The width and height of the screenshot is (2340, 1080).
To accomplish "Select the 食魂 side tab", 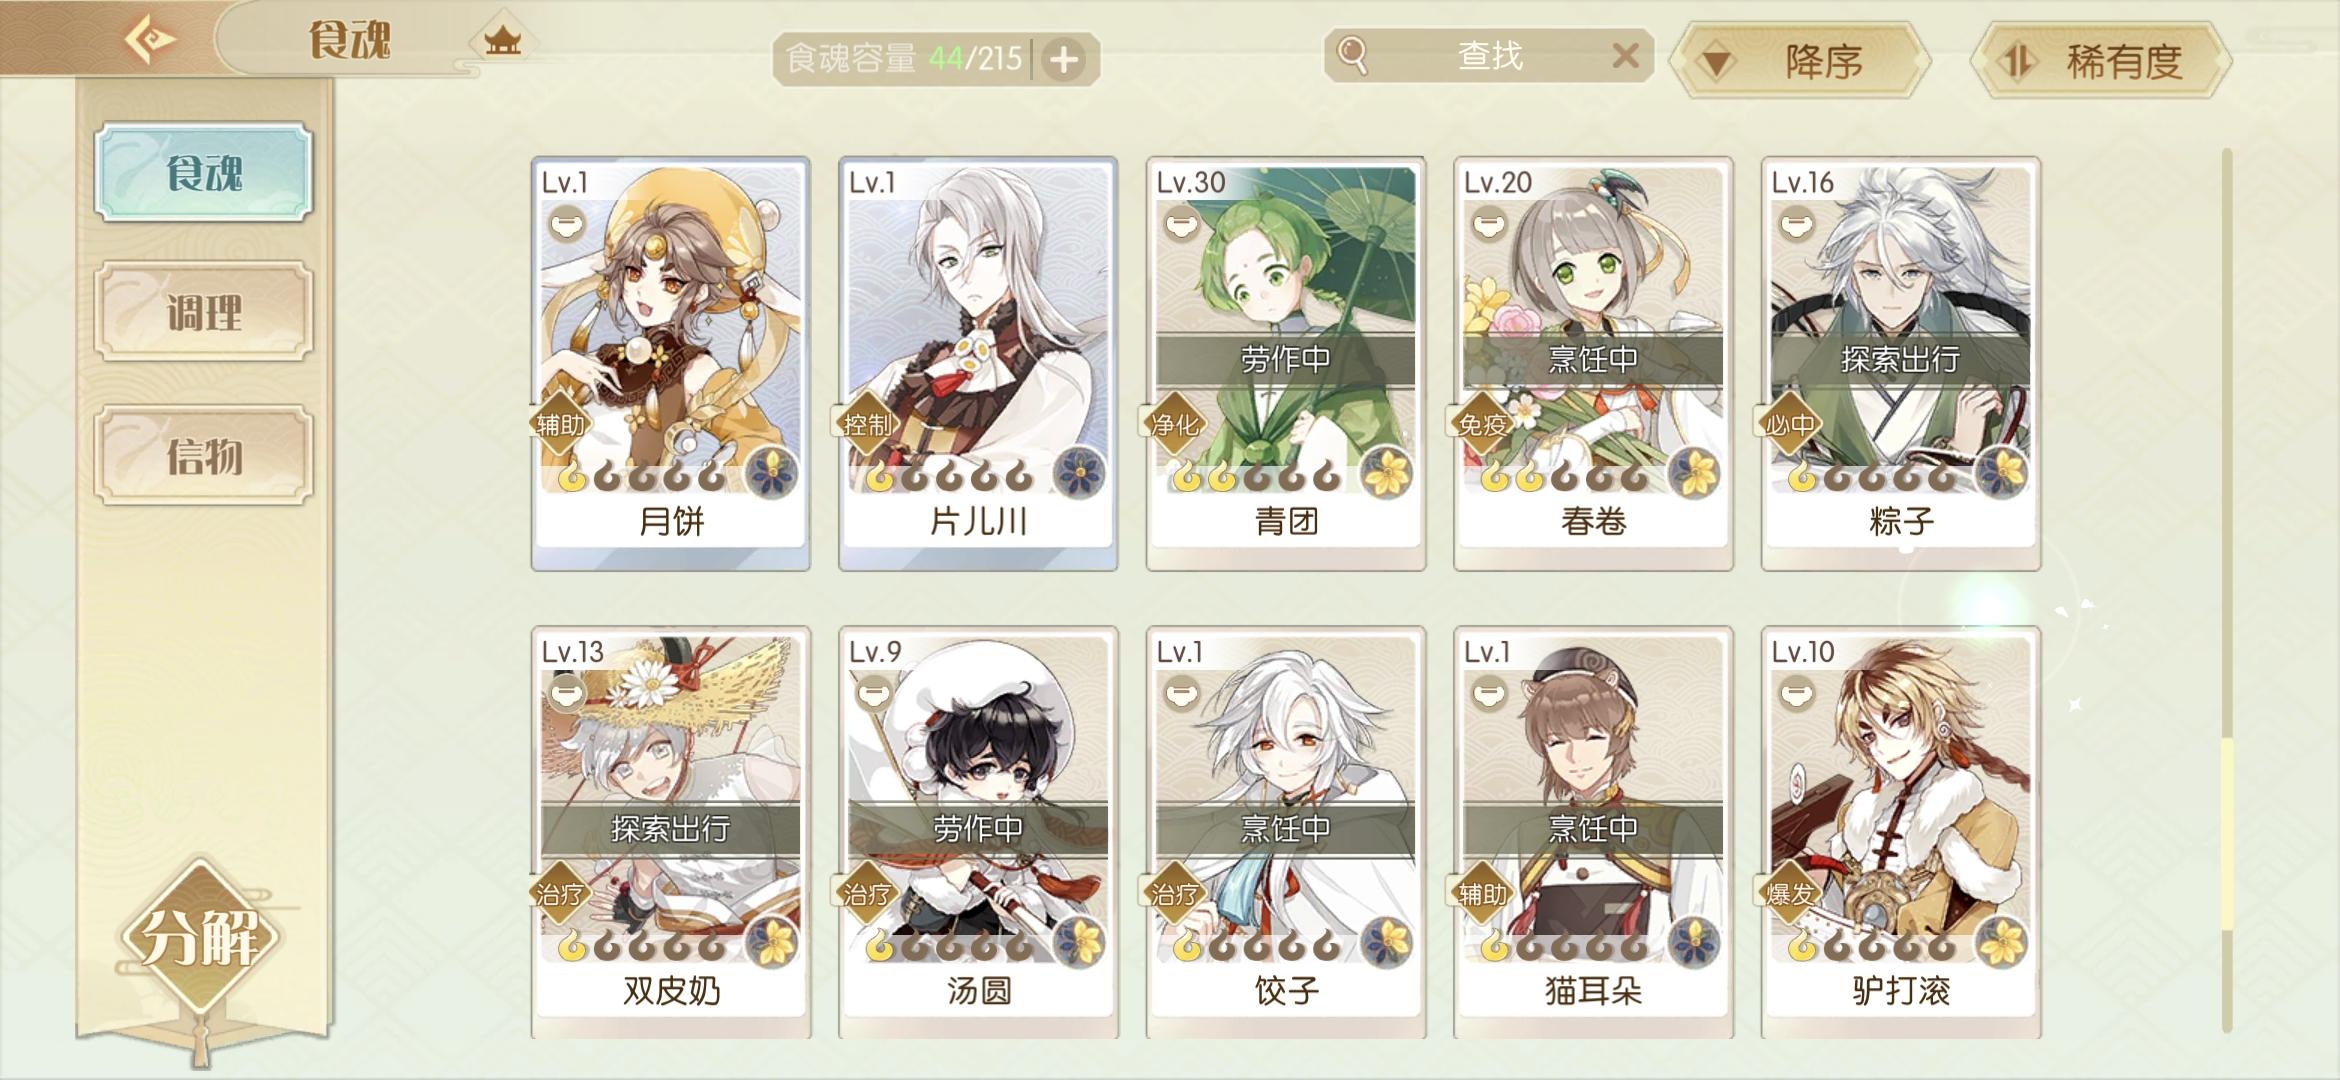I will 204,172.
